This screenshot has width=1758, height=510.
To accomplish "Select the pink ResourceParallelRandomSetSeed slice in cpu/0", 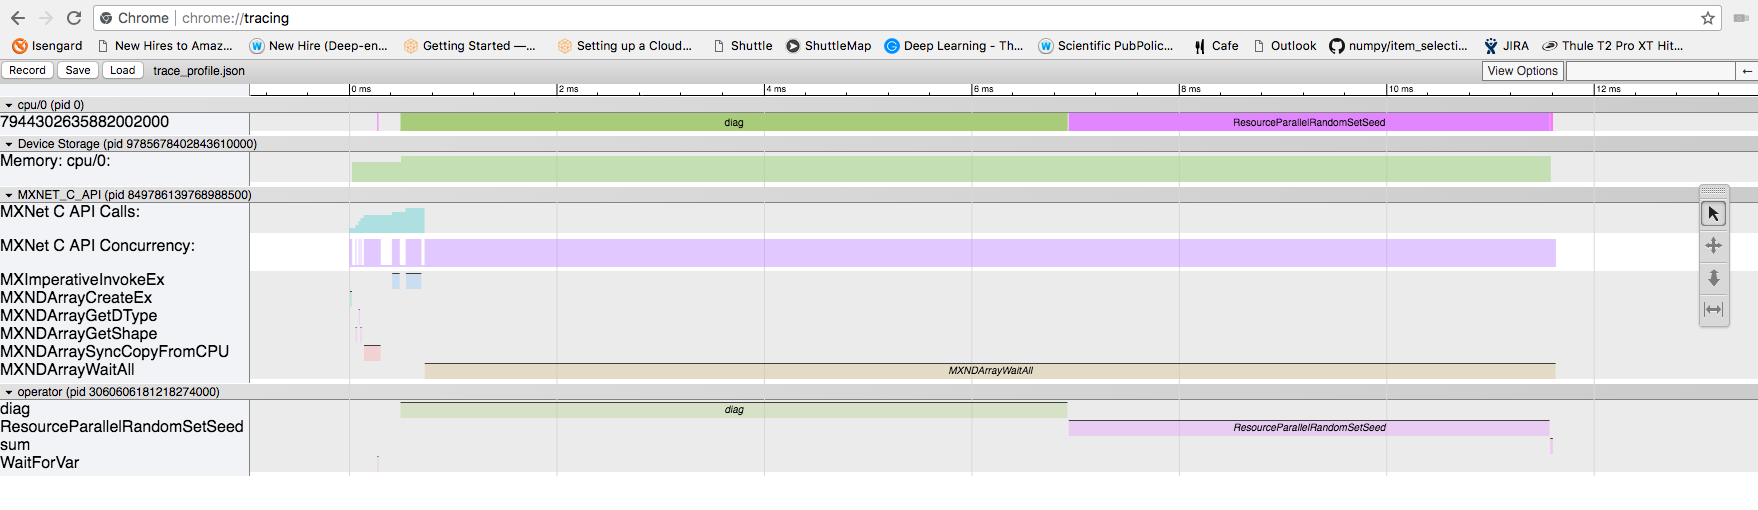I will point(1308,123).
